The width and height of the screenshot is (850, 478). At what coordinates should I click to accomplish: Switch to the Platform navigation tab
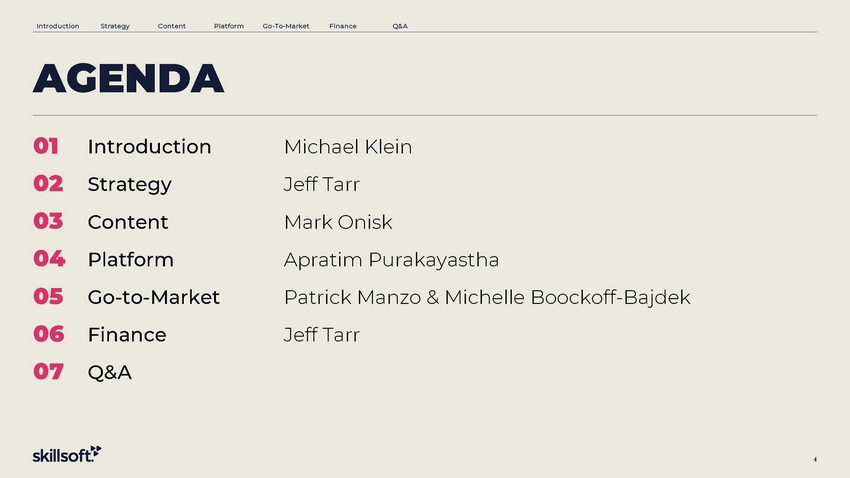pyautogui.click(x=229, y=26)
